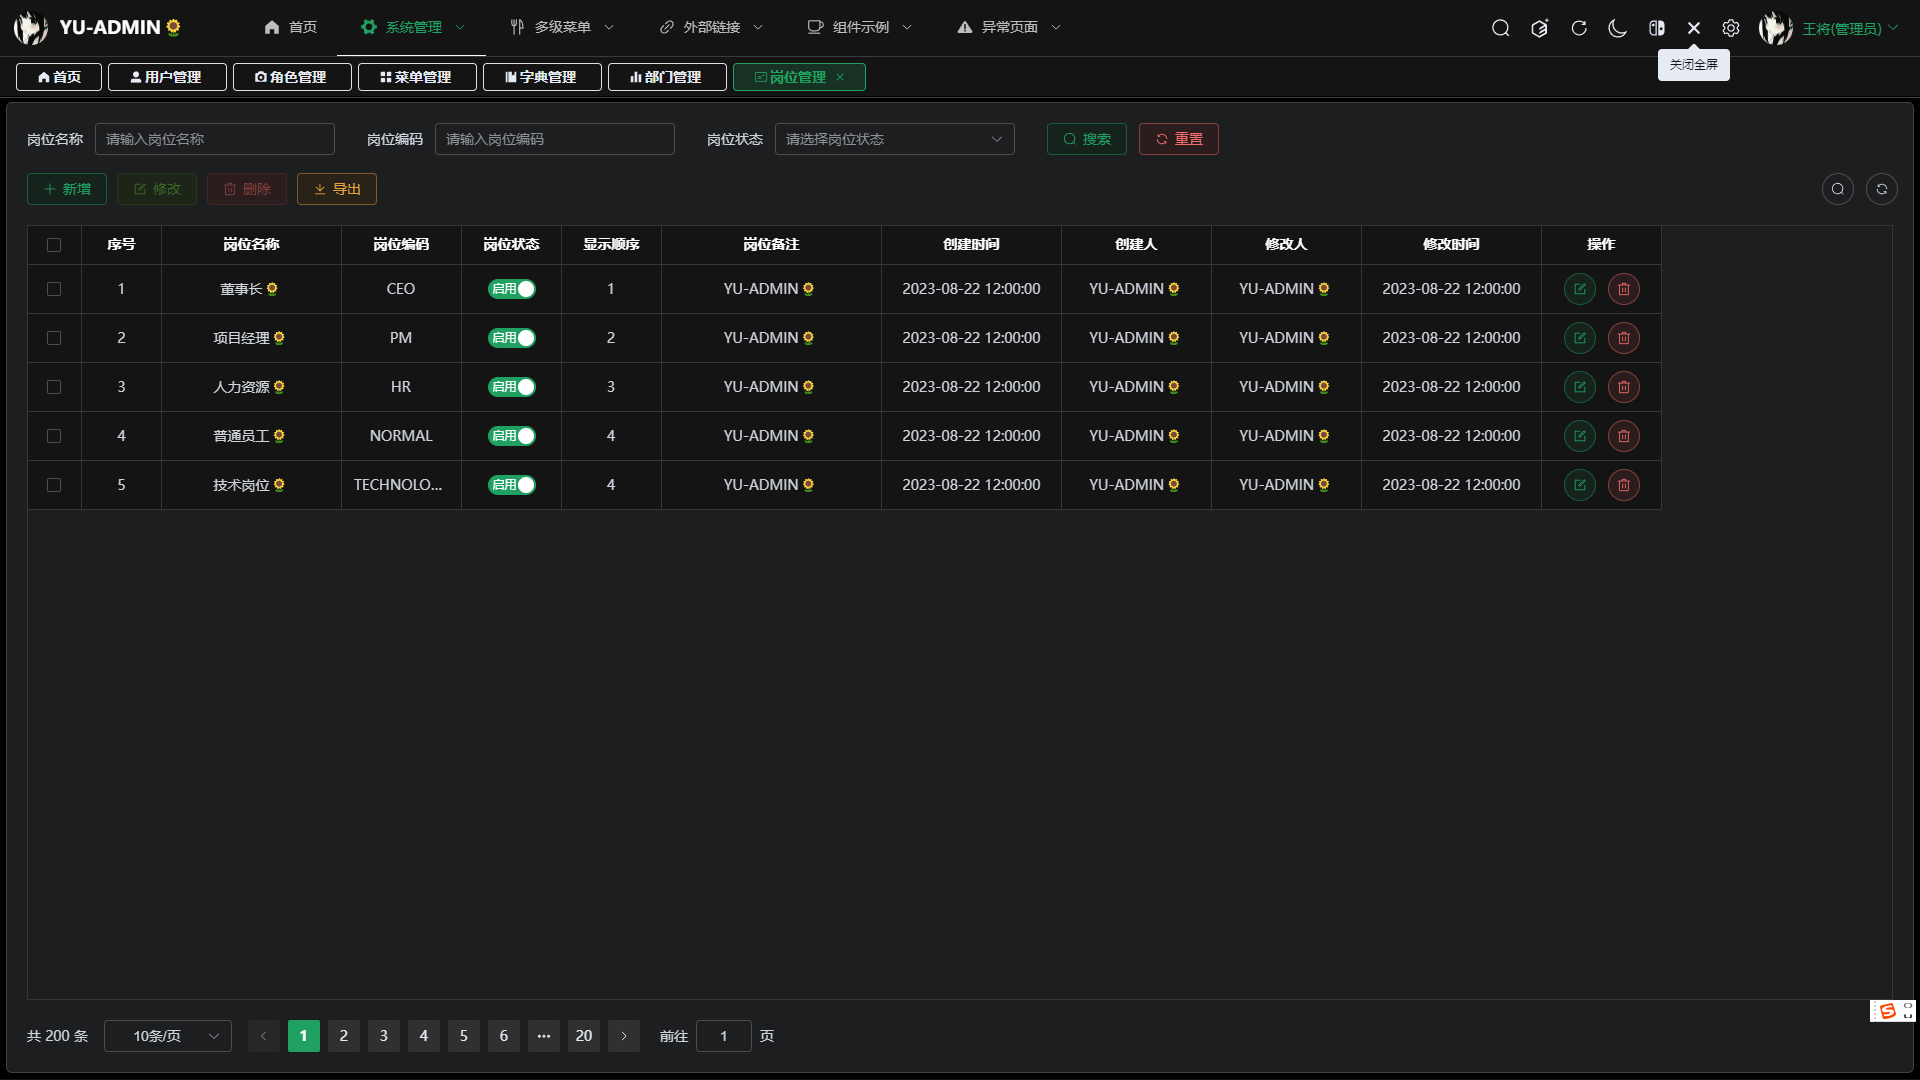Select all rows with header checkbox
Screen dimensions: 1920x1080
(x=54, y=245)
